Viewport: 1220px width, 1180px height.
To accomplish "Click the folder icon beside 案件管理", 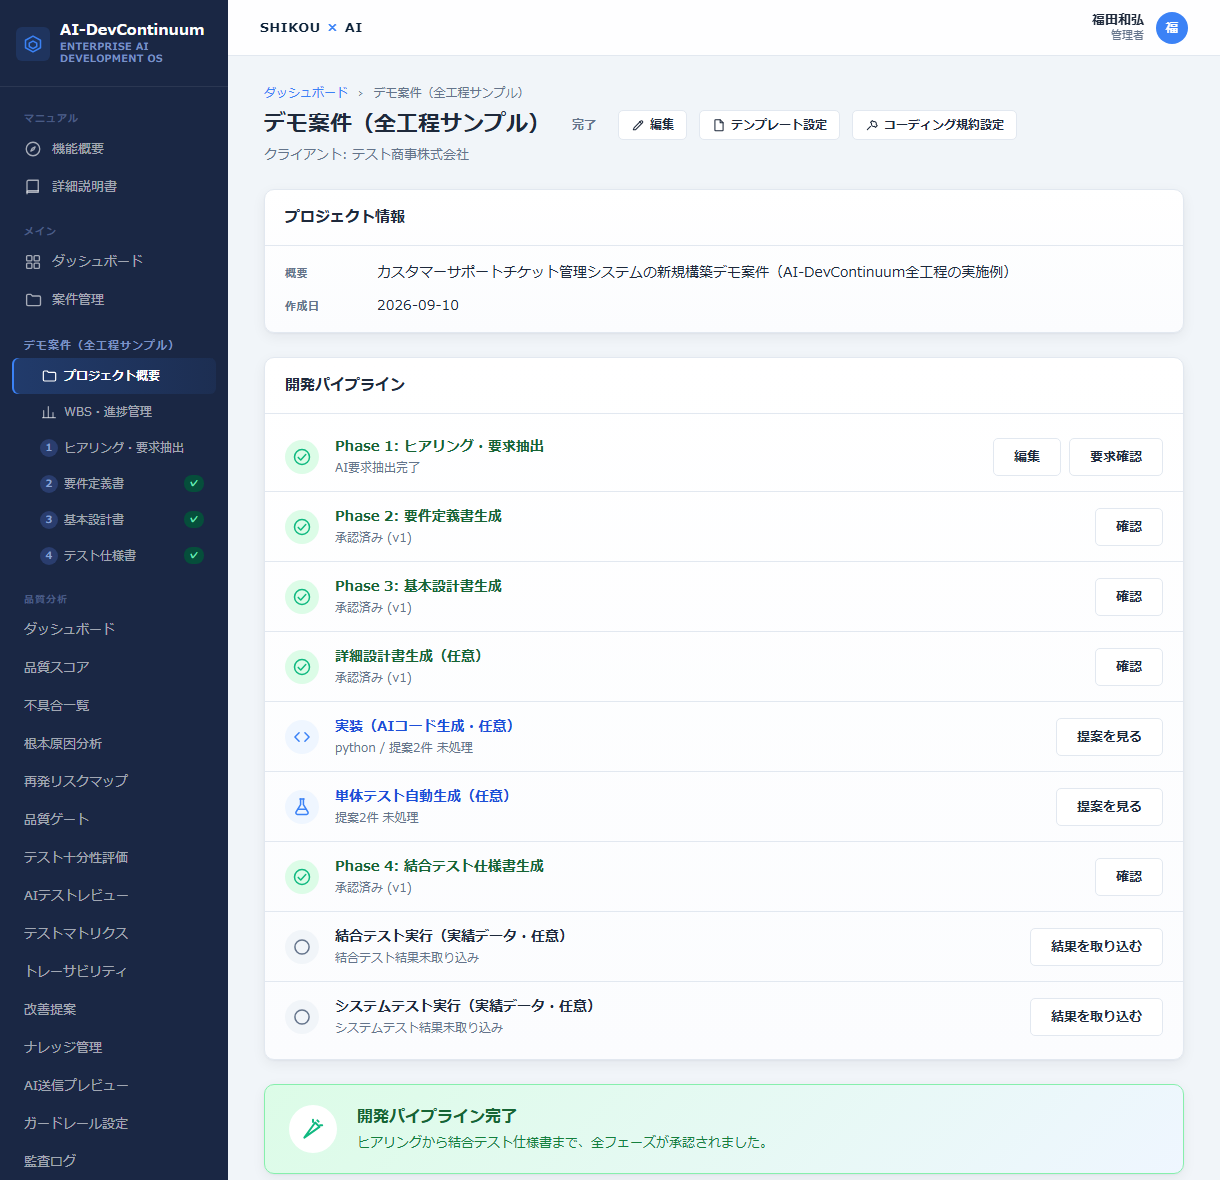I will (x=33, y=300).
